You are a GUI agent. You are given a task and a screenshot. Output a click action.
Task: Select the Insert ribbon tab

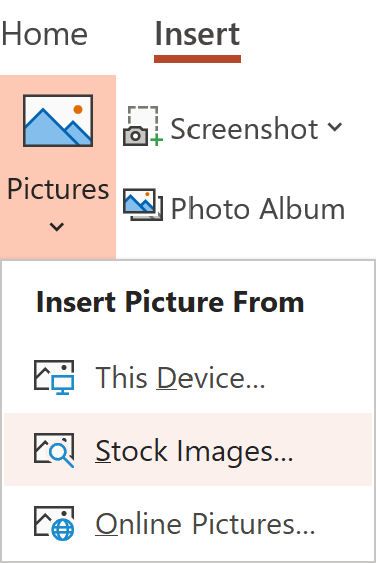[197, 34]
